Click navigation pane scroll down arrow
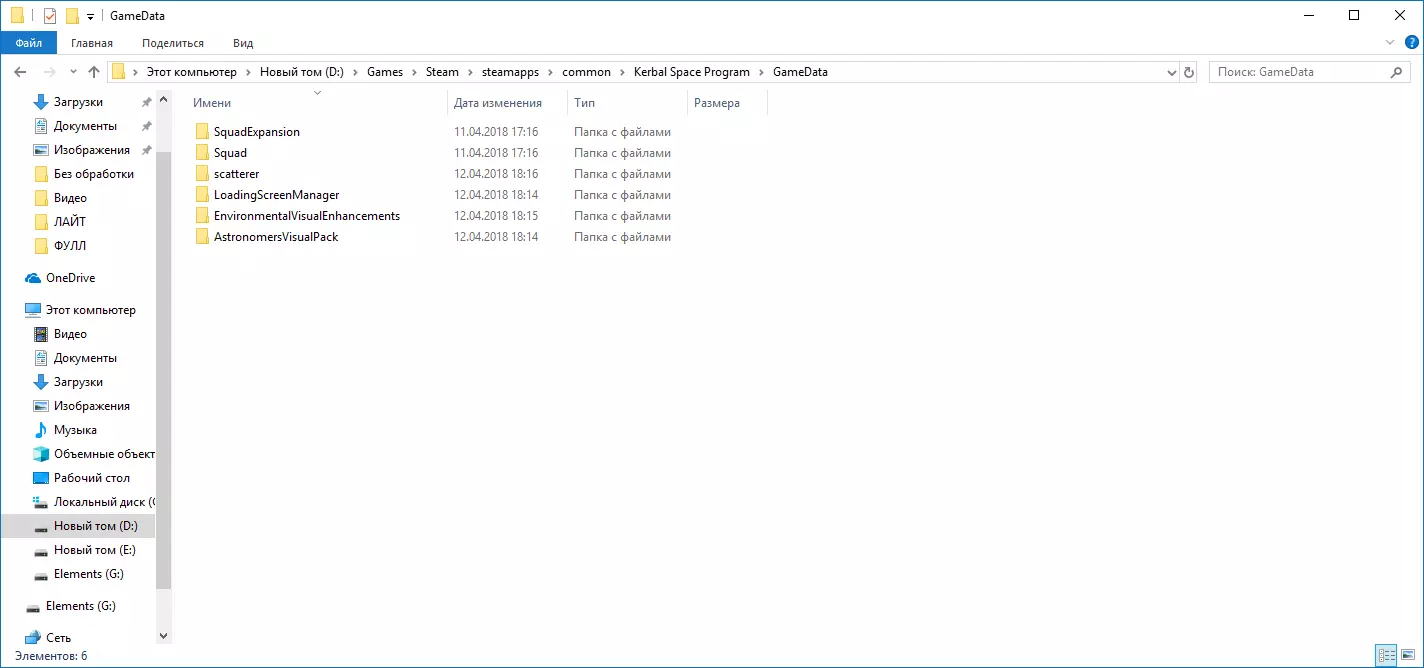This screenshot has height=668, width=1424. (164, 636)
